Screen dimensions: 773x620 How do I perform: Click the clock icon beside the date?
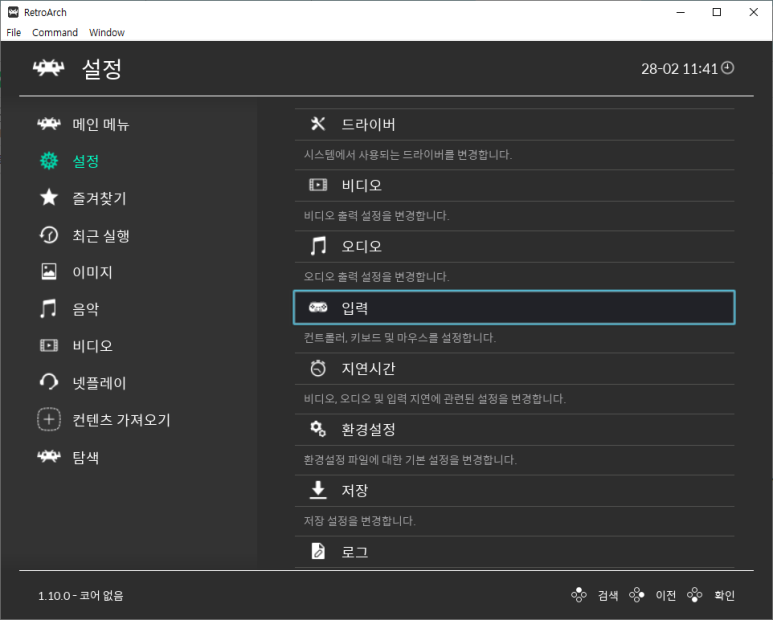tap(728, 68)
